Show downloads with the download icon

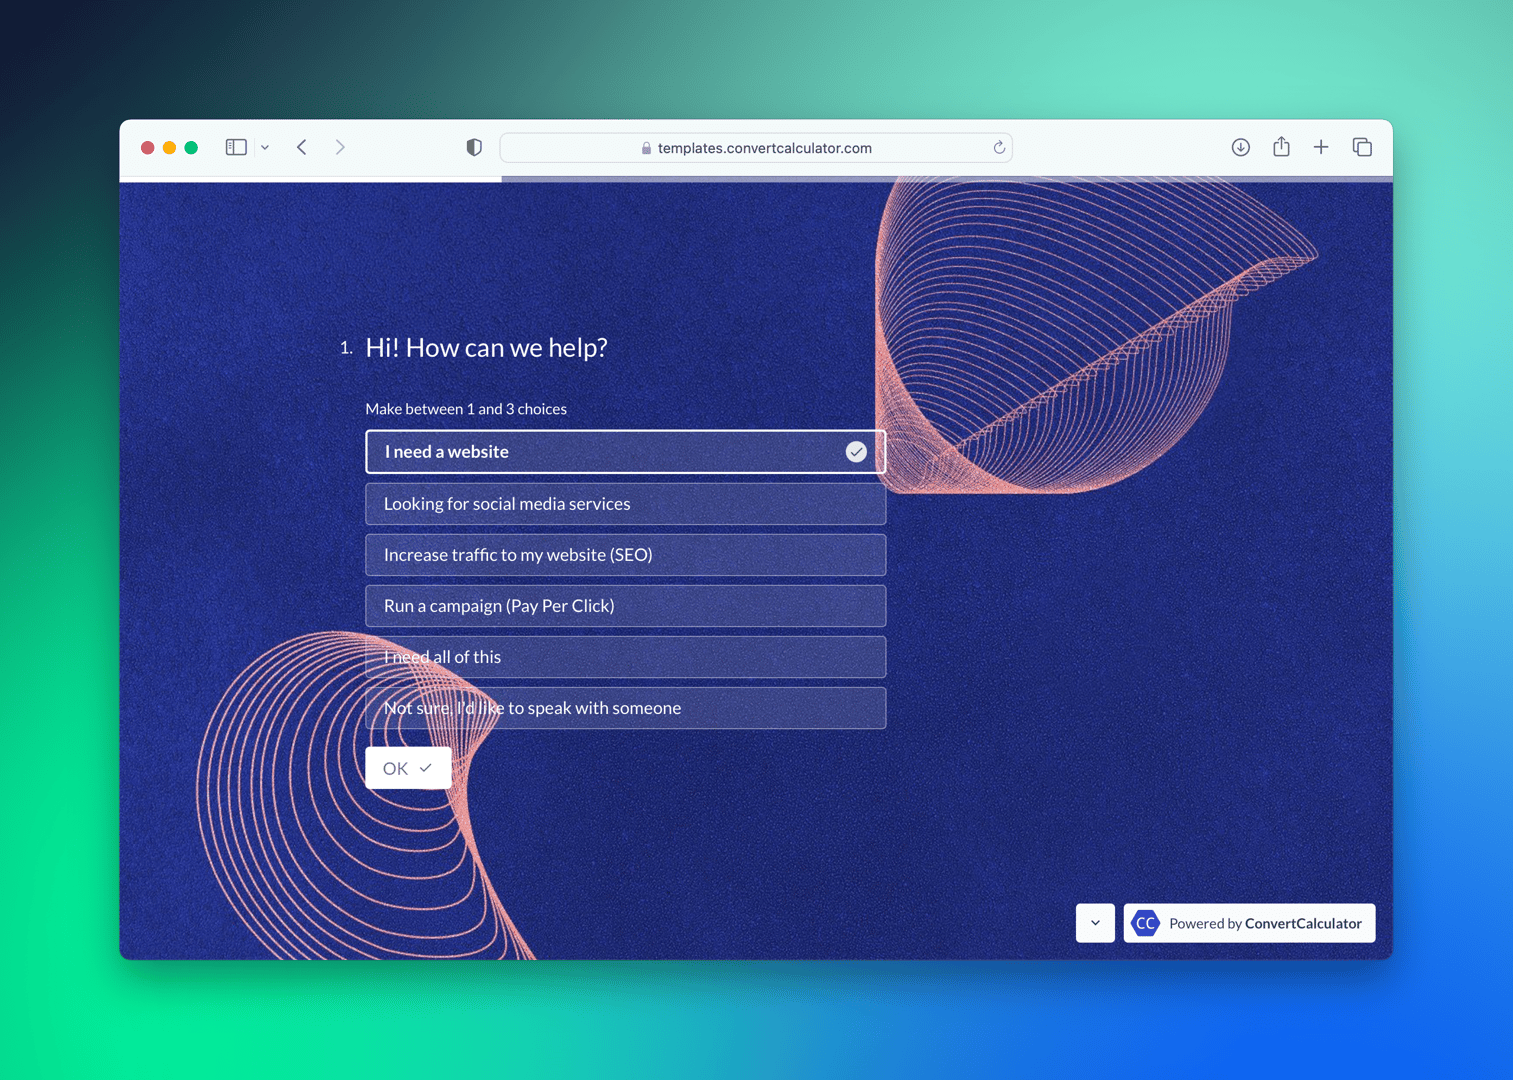1240,147
